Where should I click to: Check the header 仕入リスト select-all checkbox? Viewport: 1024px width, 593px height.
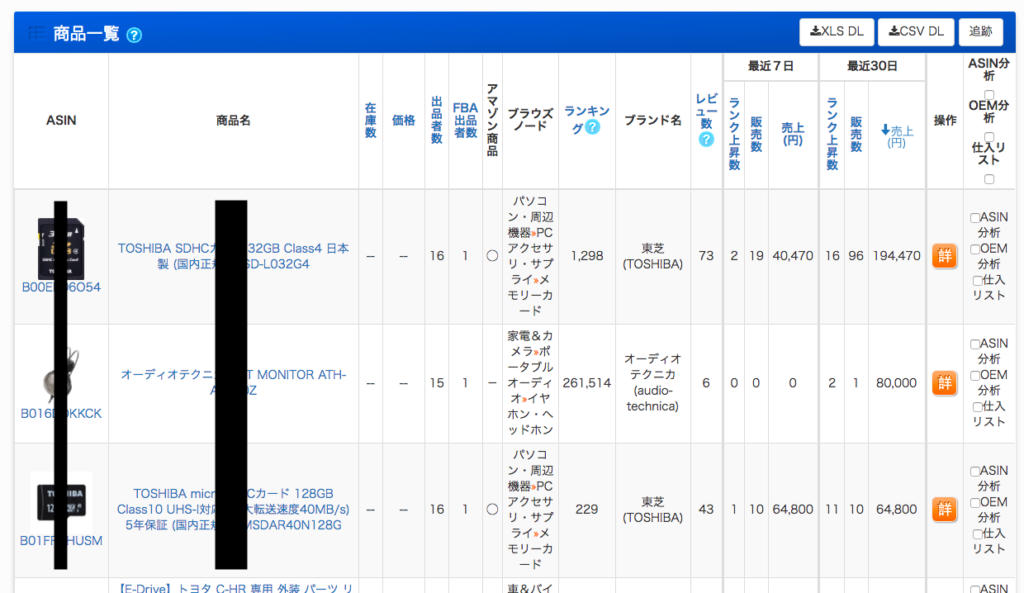(989, 179)
